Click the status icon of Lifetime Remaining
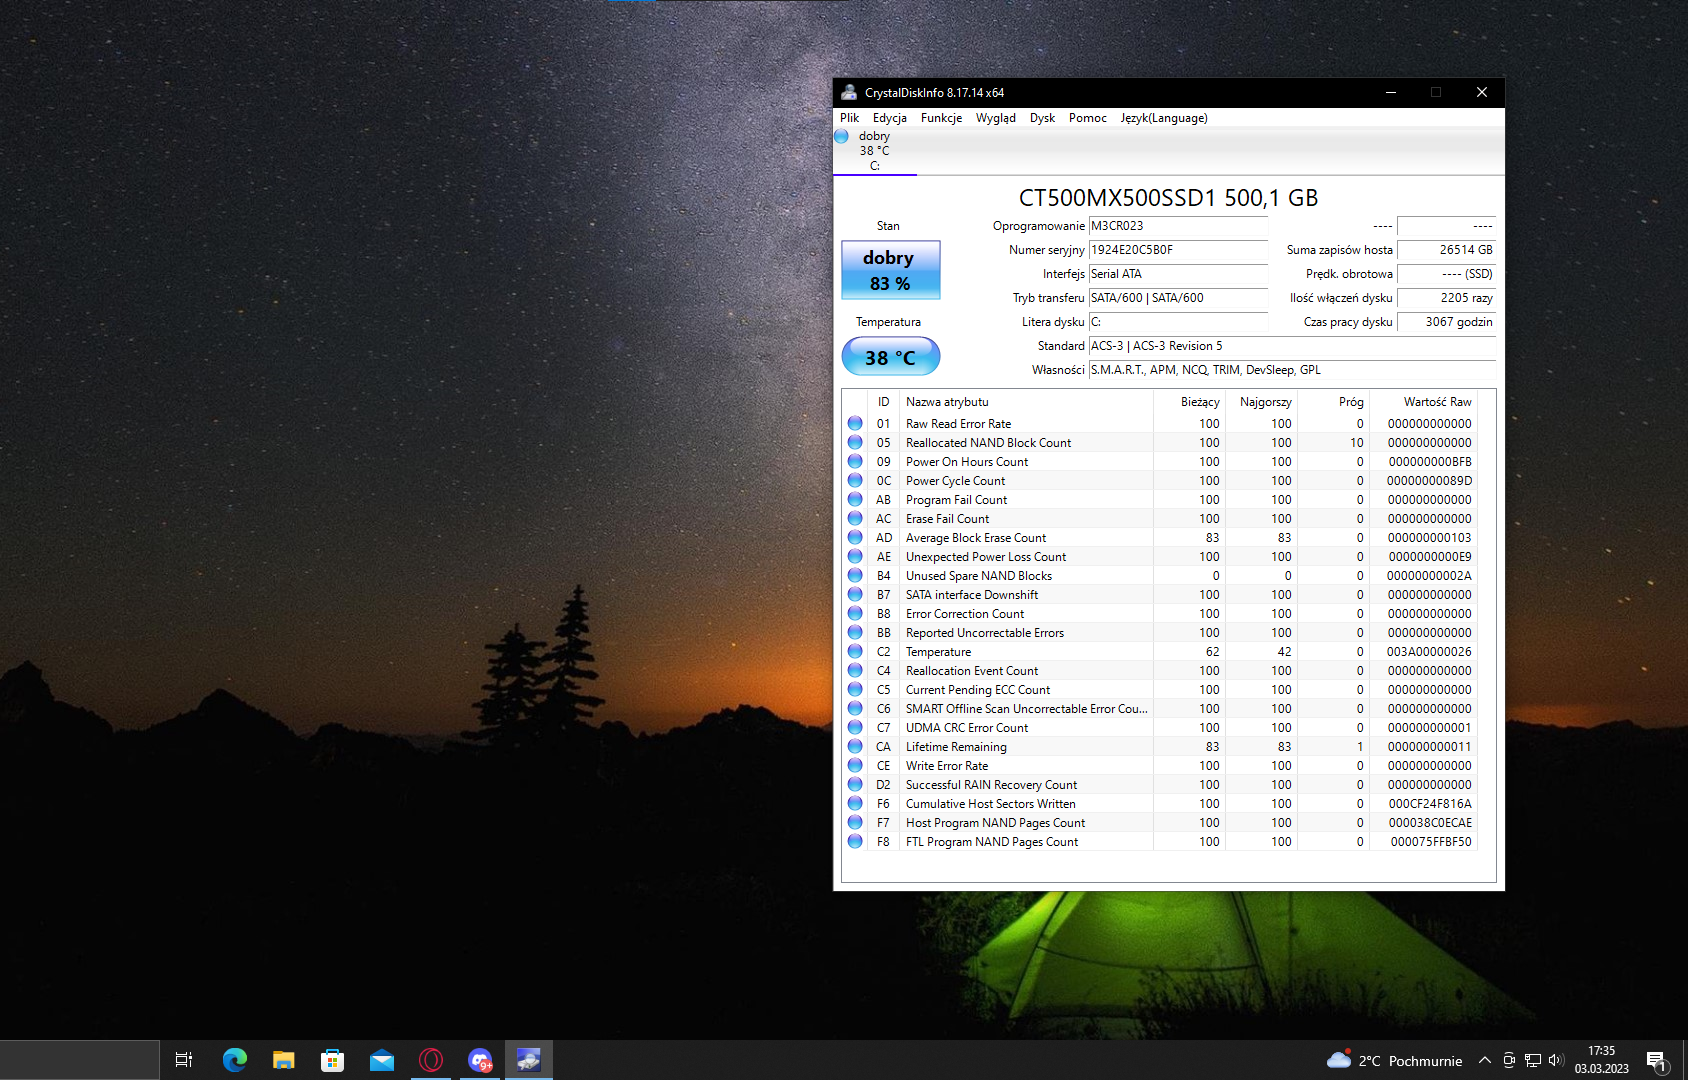This screenshot has width=1688, height=1080. pos(855,746)
